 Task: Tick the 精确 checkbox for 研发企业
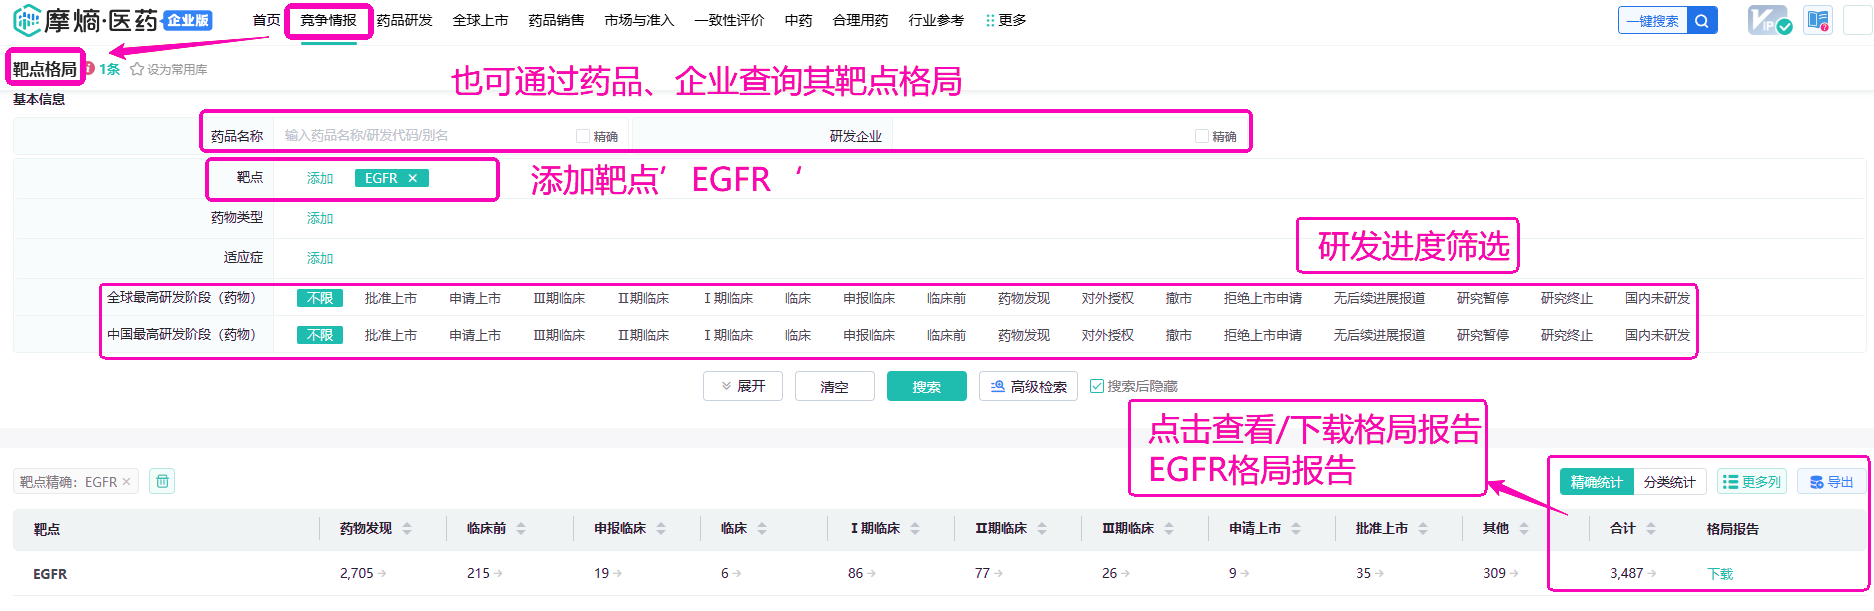[x=1202, y=136]
